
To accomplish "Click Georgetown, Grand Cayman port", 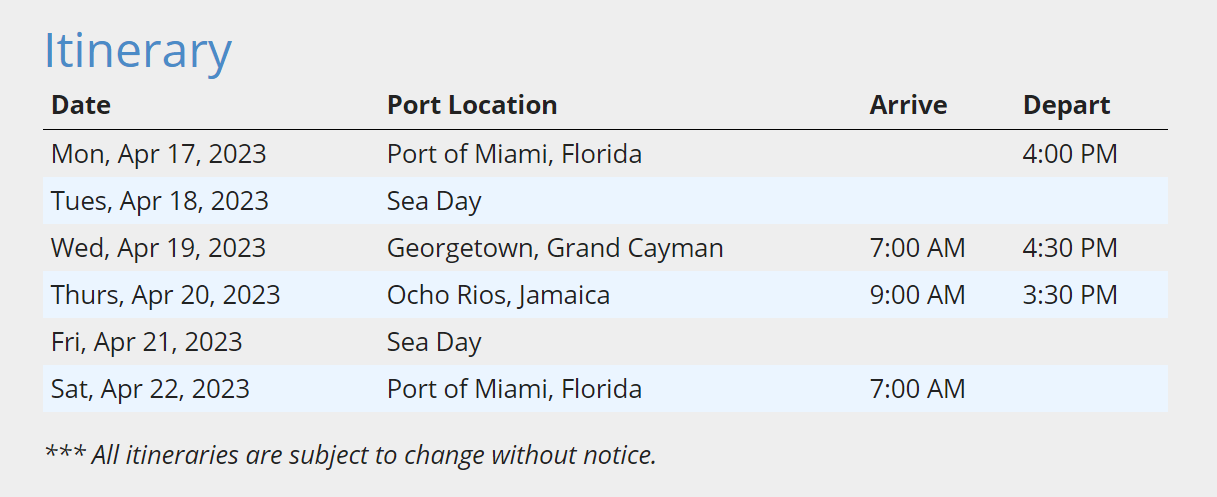I will point(555,248).
